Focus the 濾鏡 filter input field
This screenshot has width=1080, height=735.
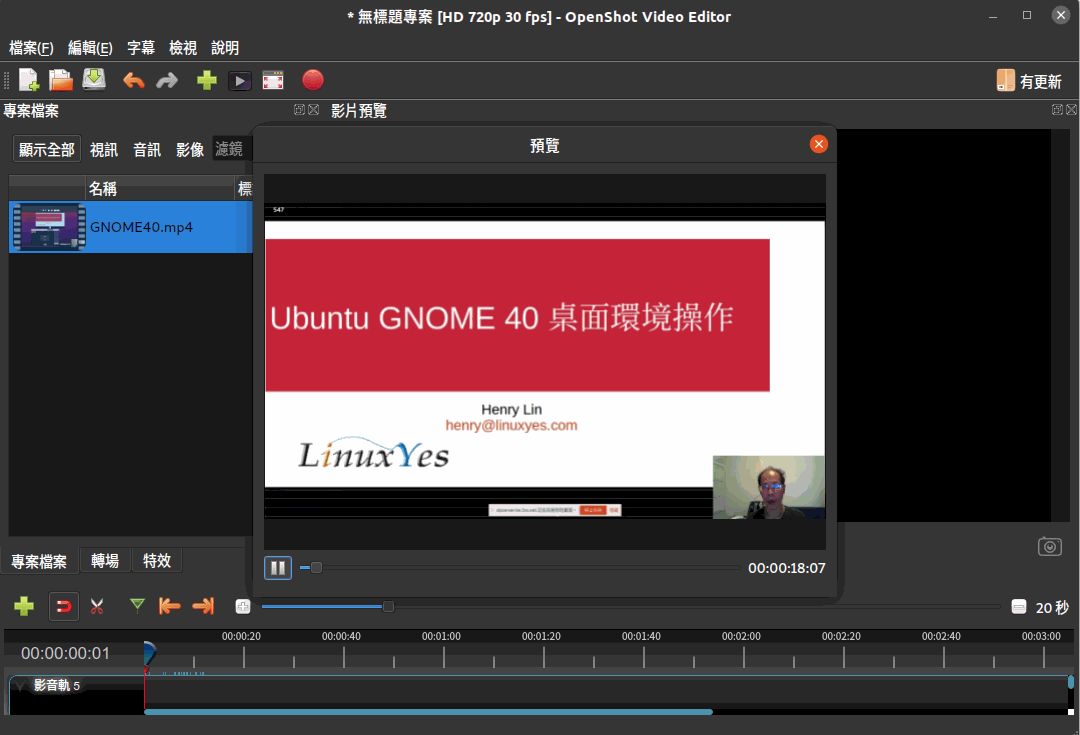[233, 149]
